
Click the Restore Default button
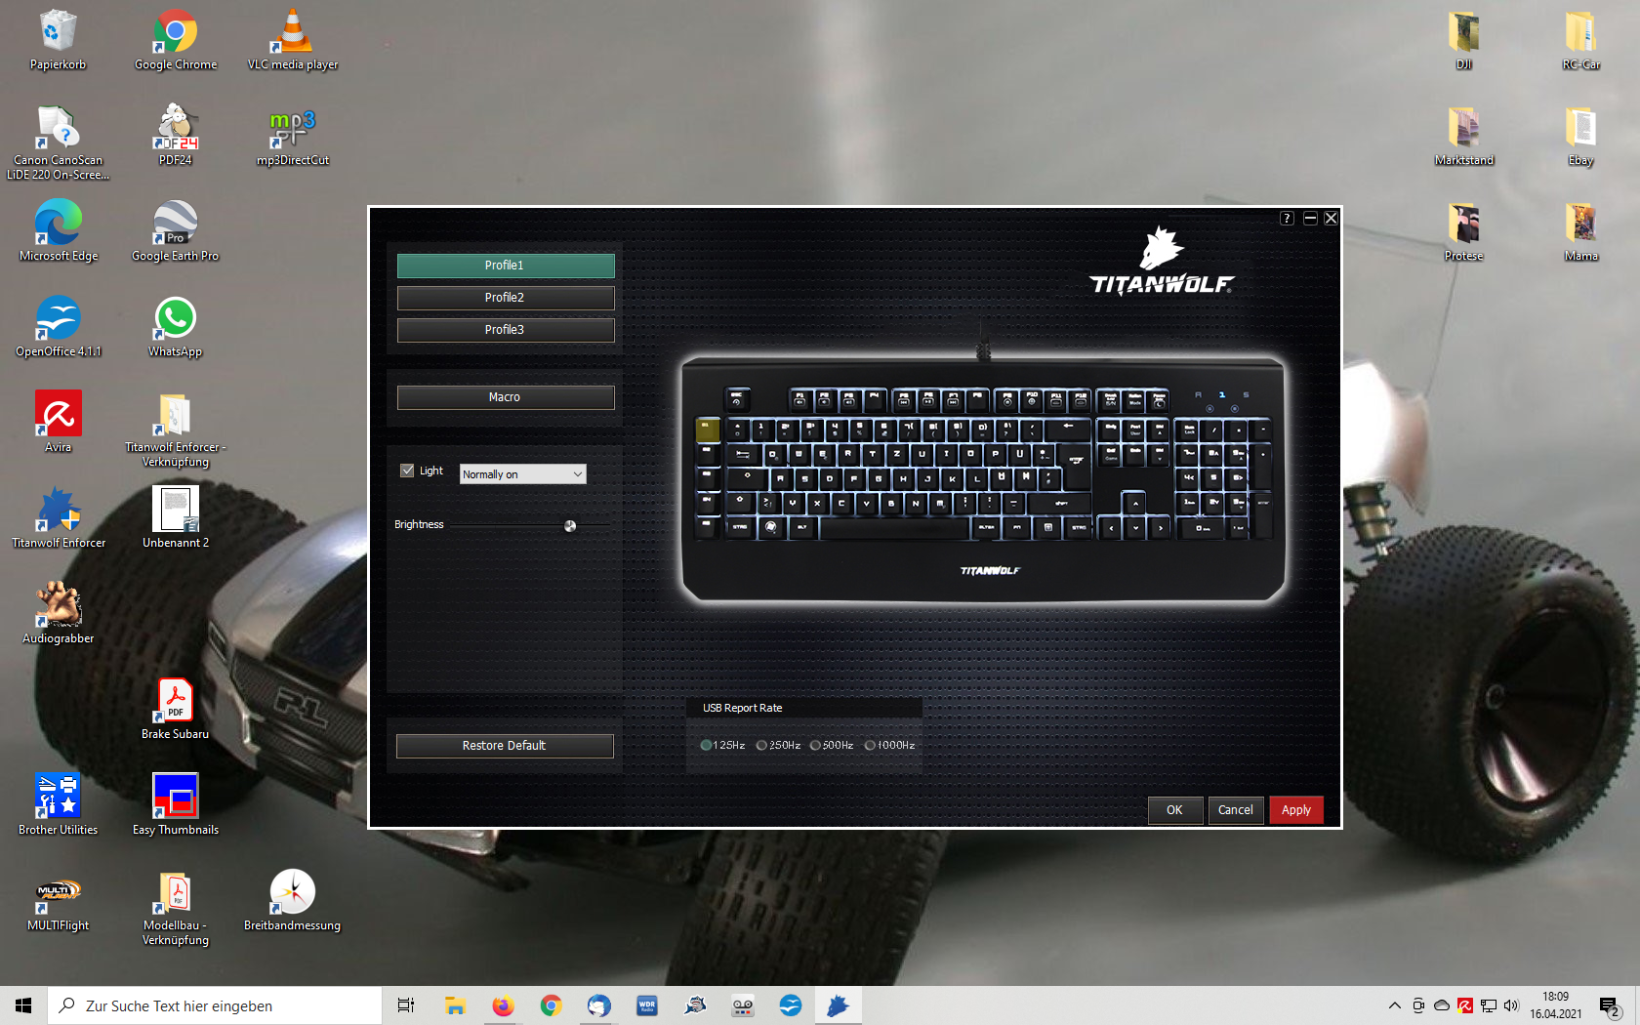(505, 745)
